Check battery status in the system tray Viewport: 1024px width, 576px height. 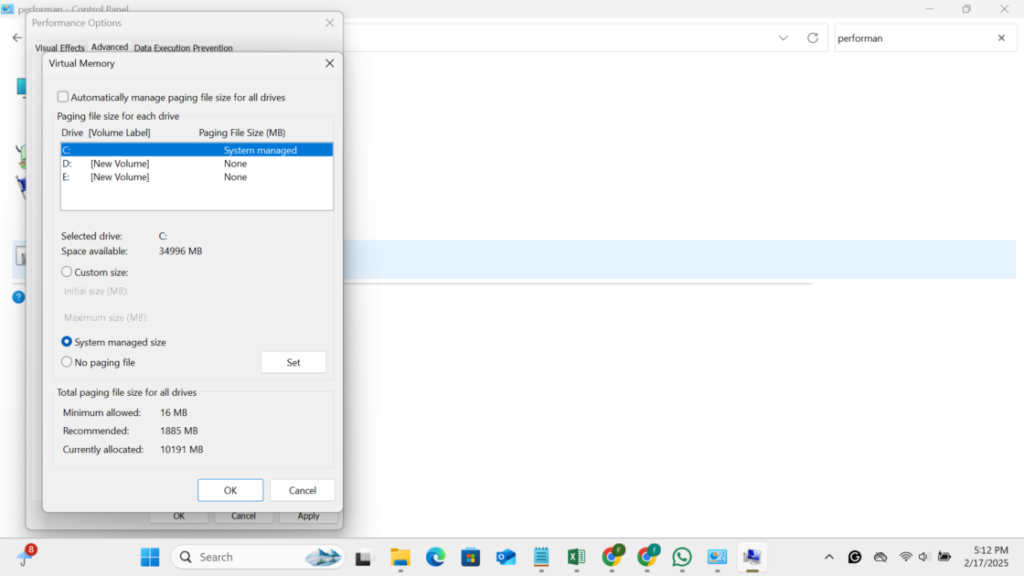point(944,557)
